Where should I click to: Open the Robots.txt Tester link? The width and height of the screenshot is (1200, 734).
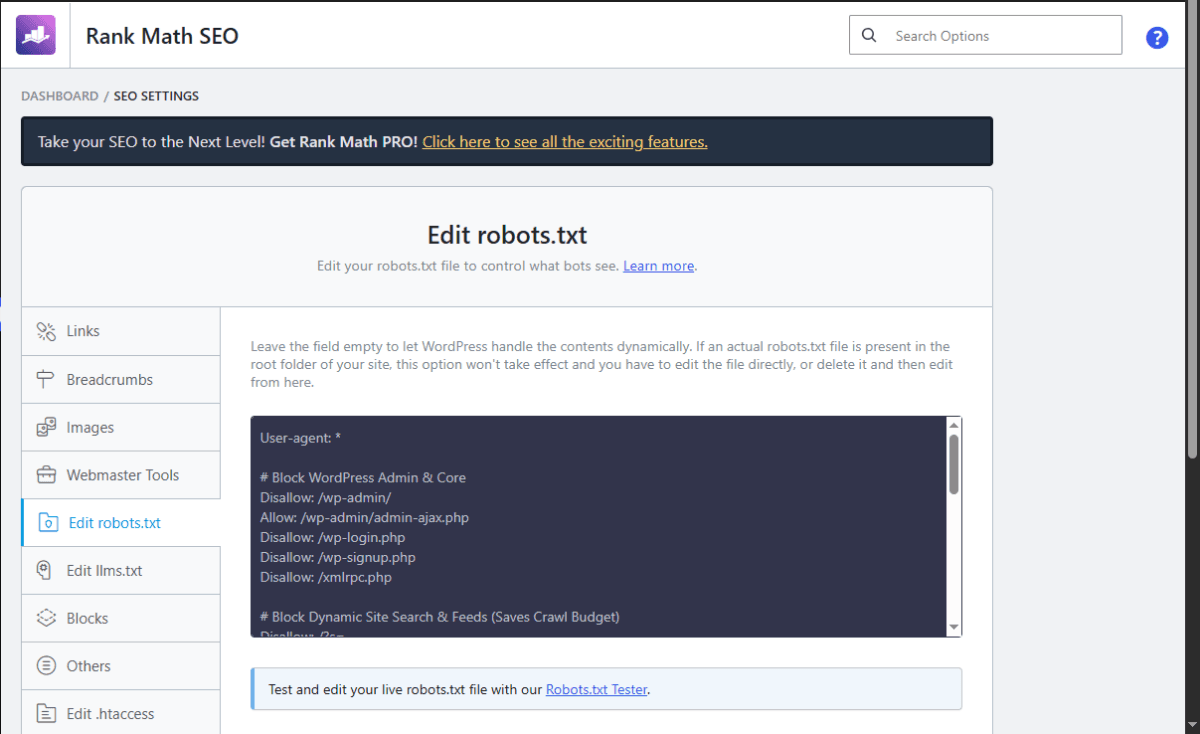click(x=596, y=689)
